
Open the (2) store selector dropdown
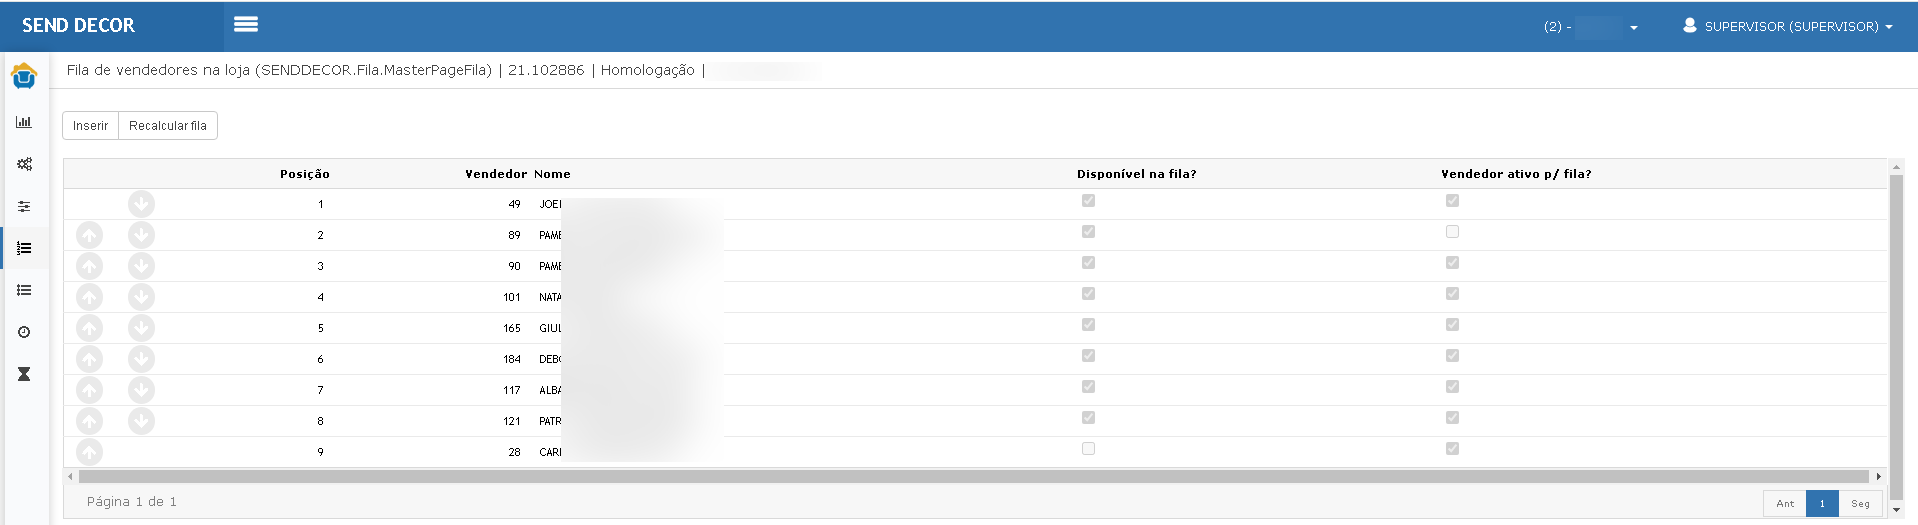coord(1591,27)
